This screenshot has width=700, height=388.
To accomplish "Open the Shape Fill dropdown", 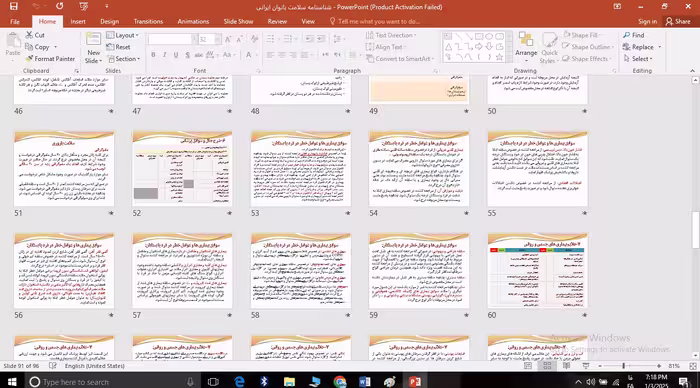I will click(x=600, y=35).
